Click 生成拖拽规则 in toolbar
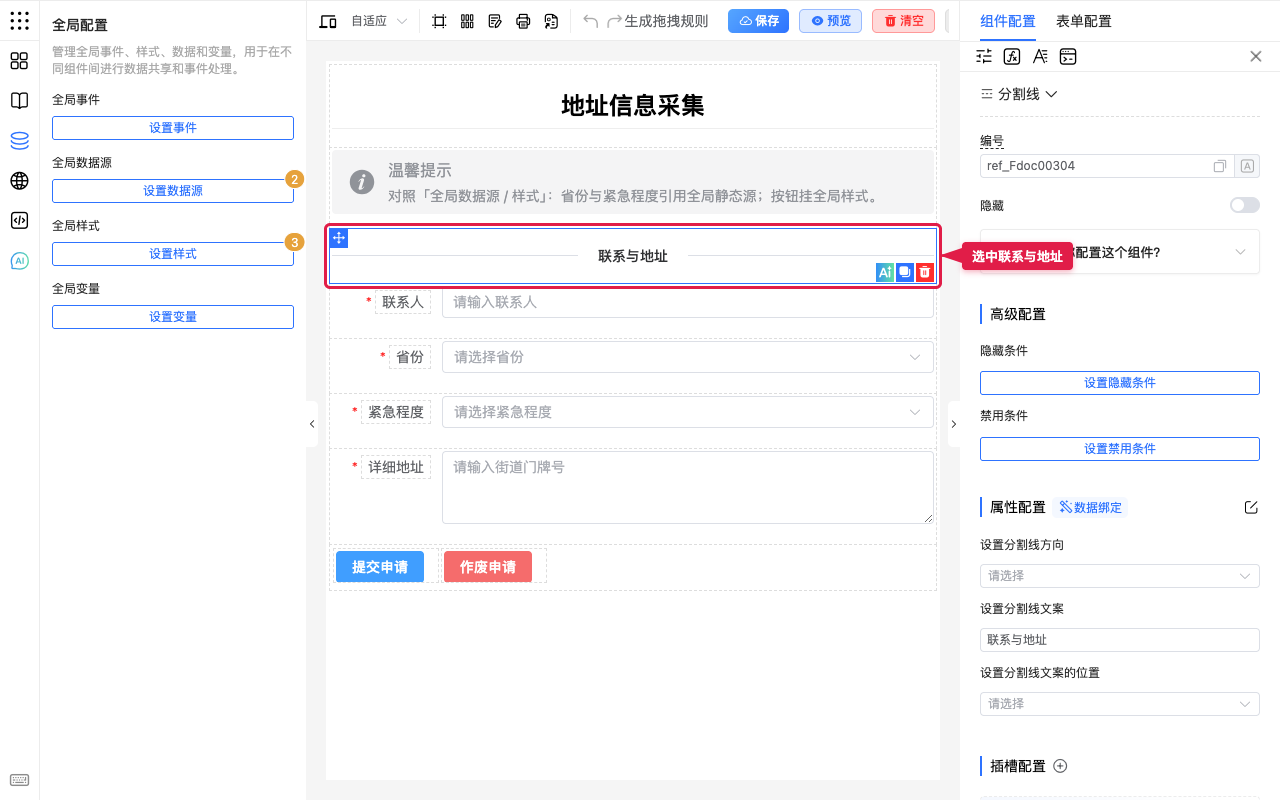 pos(666,21)
